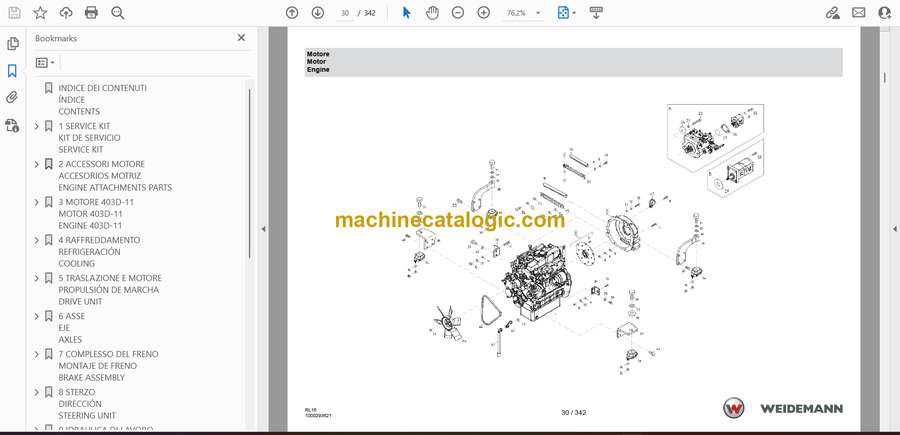This screenshot has width=900, height=435.
Task: Click the page number input field
Action: point(345,13)
